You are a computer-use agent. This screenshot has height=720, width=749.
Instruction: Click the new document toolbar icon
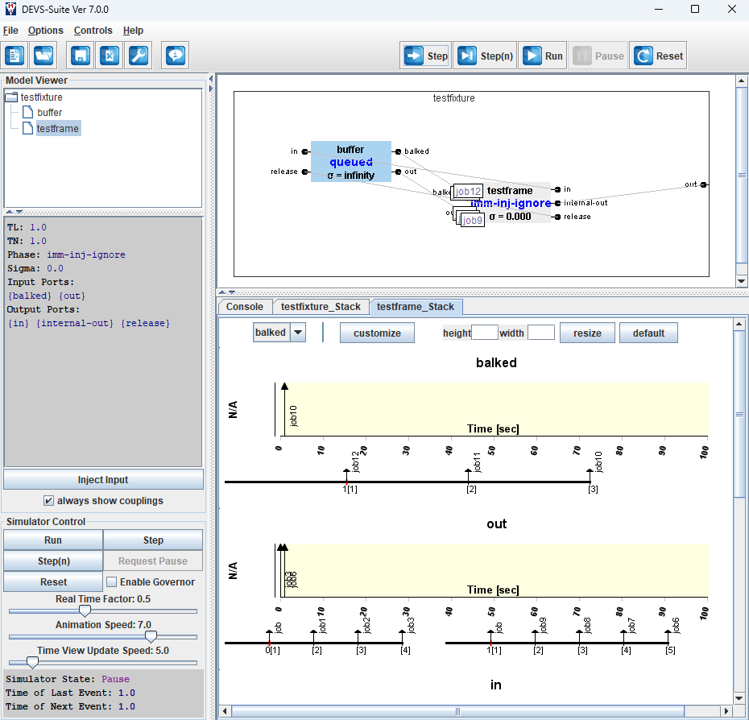tap(15, 56)
